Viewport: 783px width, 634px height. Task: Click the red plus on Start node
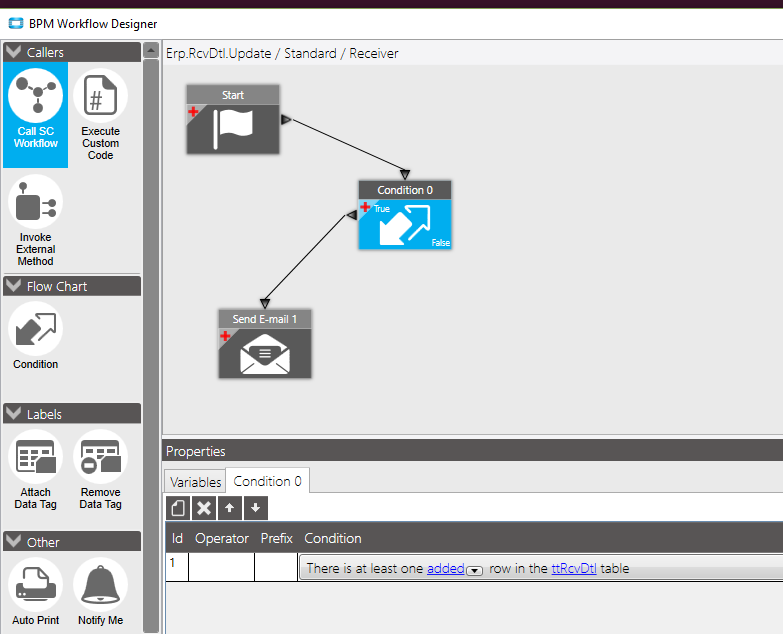(193, 111)
